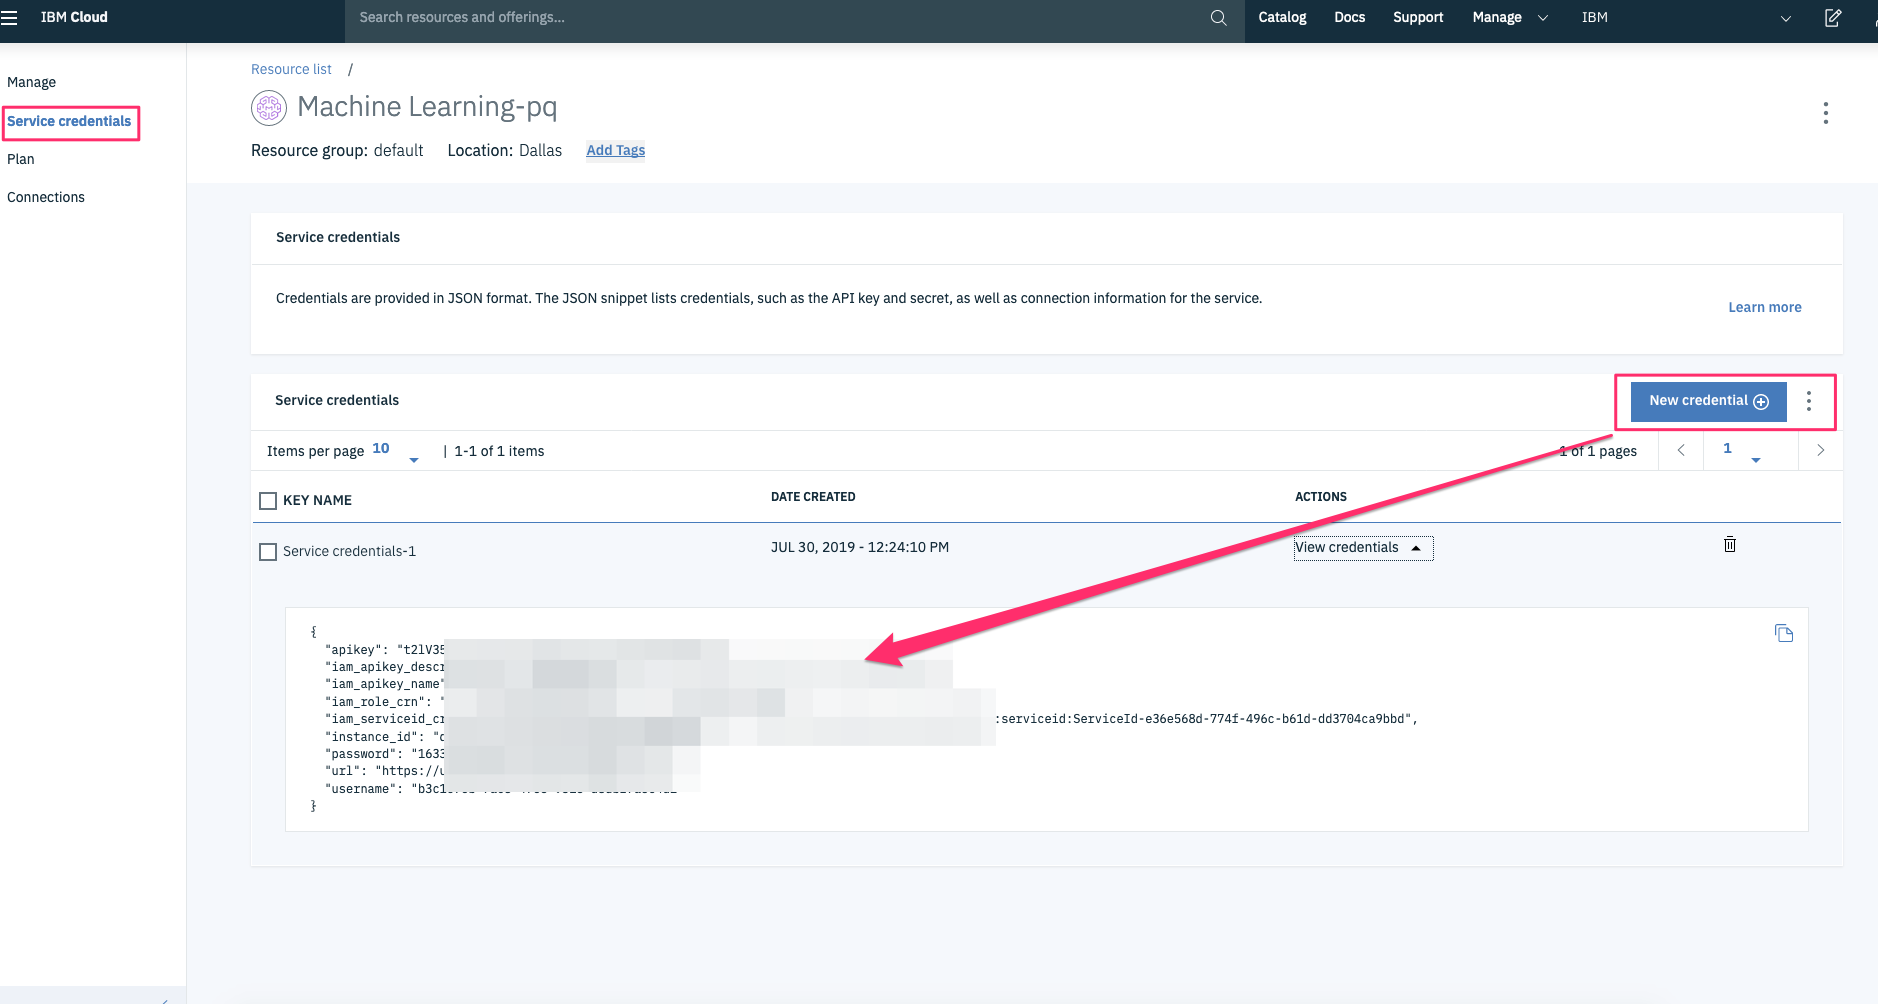Click the Add Tags link
Image resolution: width=1878 pixels, height=1004 pixels.
(x=616, y=150)
